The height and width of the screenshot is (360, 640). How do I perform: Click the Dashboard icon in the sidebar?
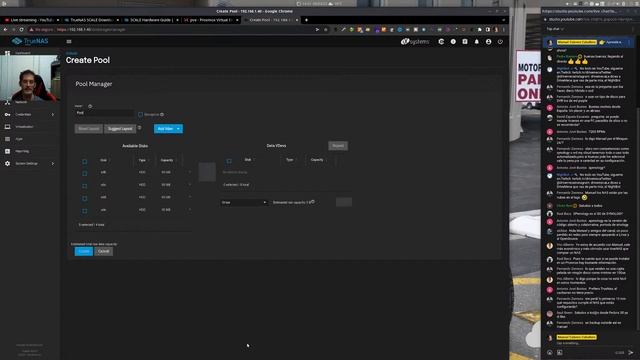(x=7, y=53)
